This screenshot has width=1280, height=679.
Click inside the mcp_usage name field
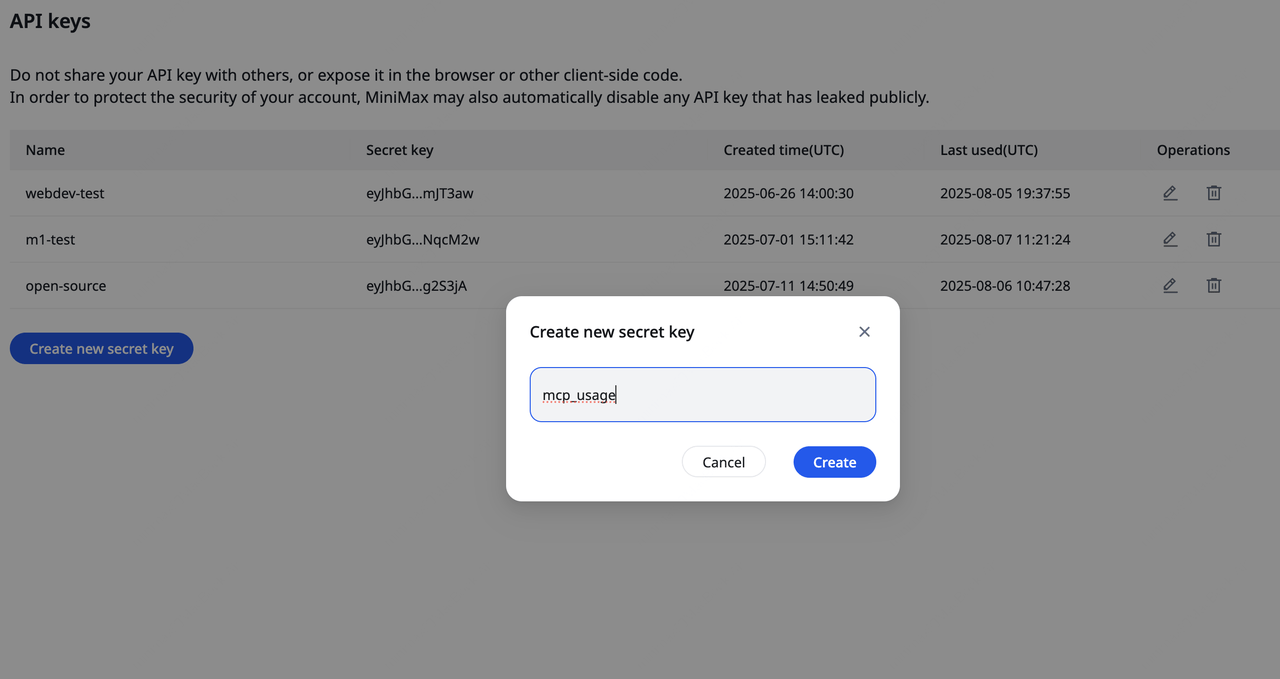[x=700, y=394]
